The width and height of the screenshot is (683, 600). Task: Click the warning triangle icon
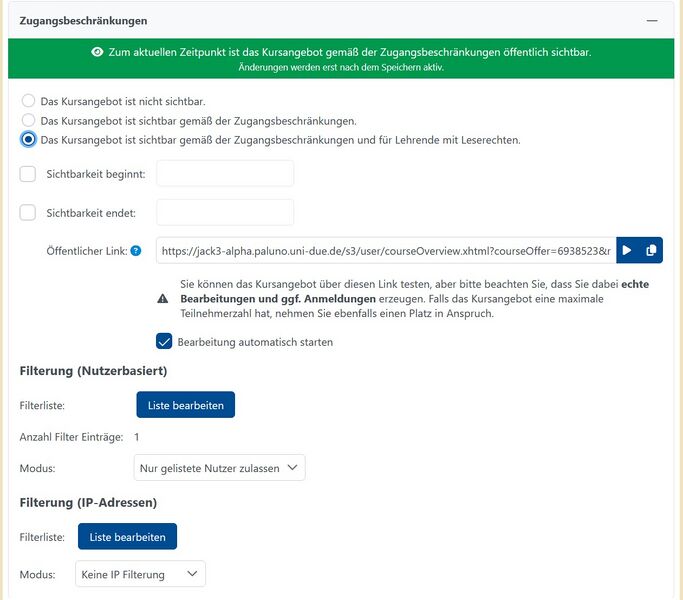[163, 299]
